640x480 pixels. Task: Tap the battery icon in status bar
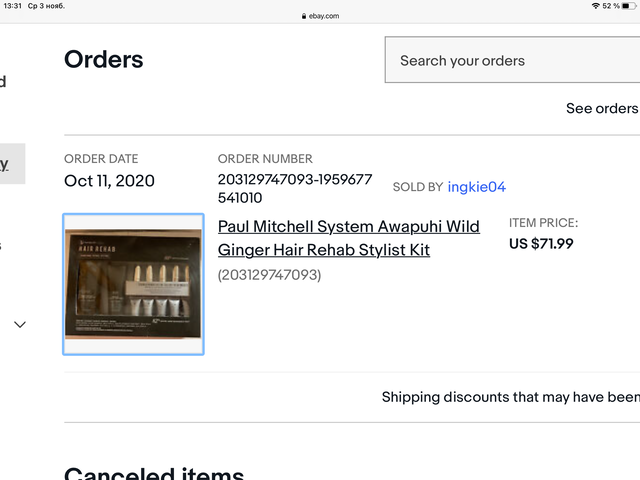629,6
